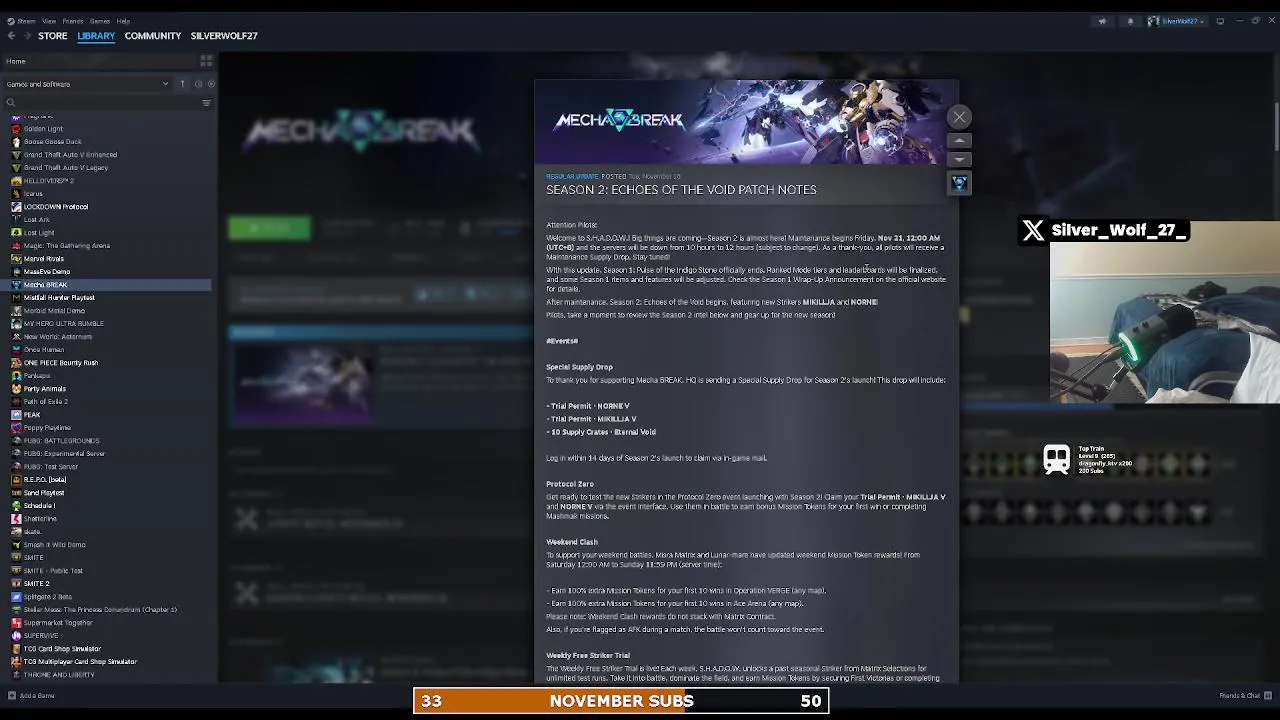Open SILVERWOLF27 profile tab

224,36
